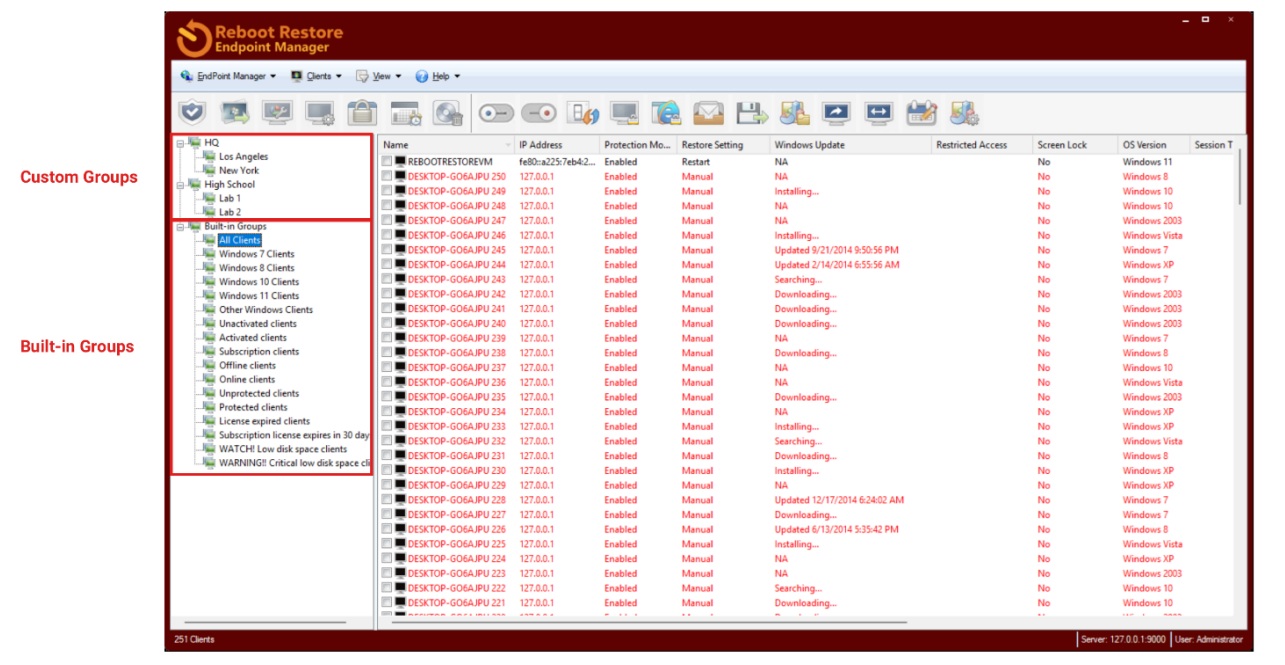The image size is (1285, 665).
Task: Open the EndPoint Manager menu
Action: pos(230,76)
